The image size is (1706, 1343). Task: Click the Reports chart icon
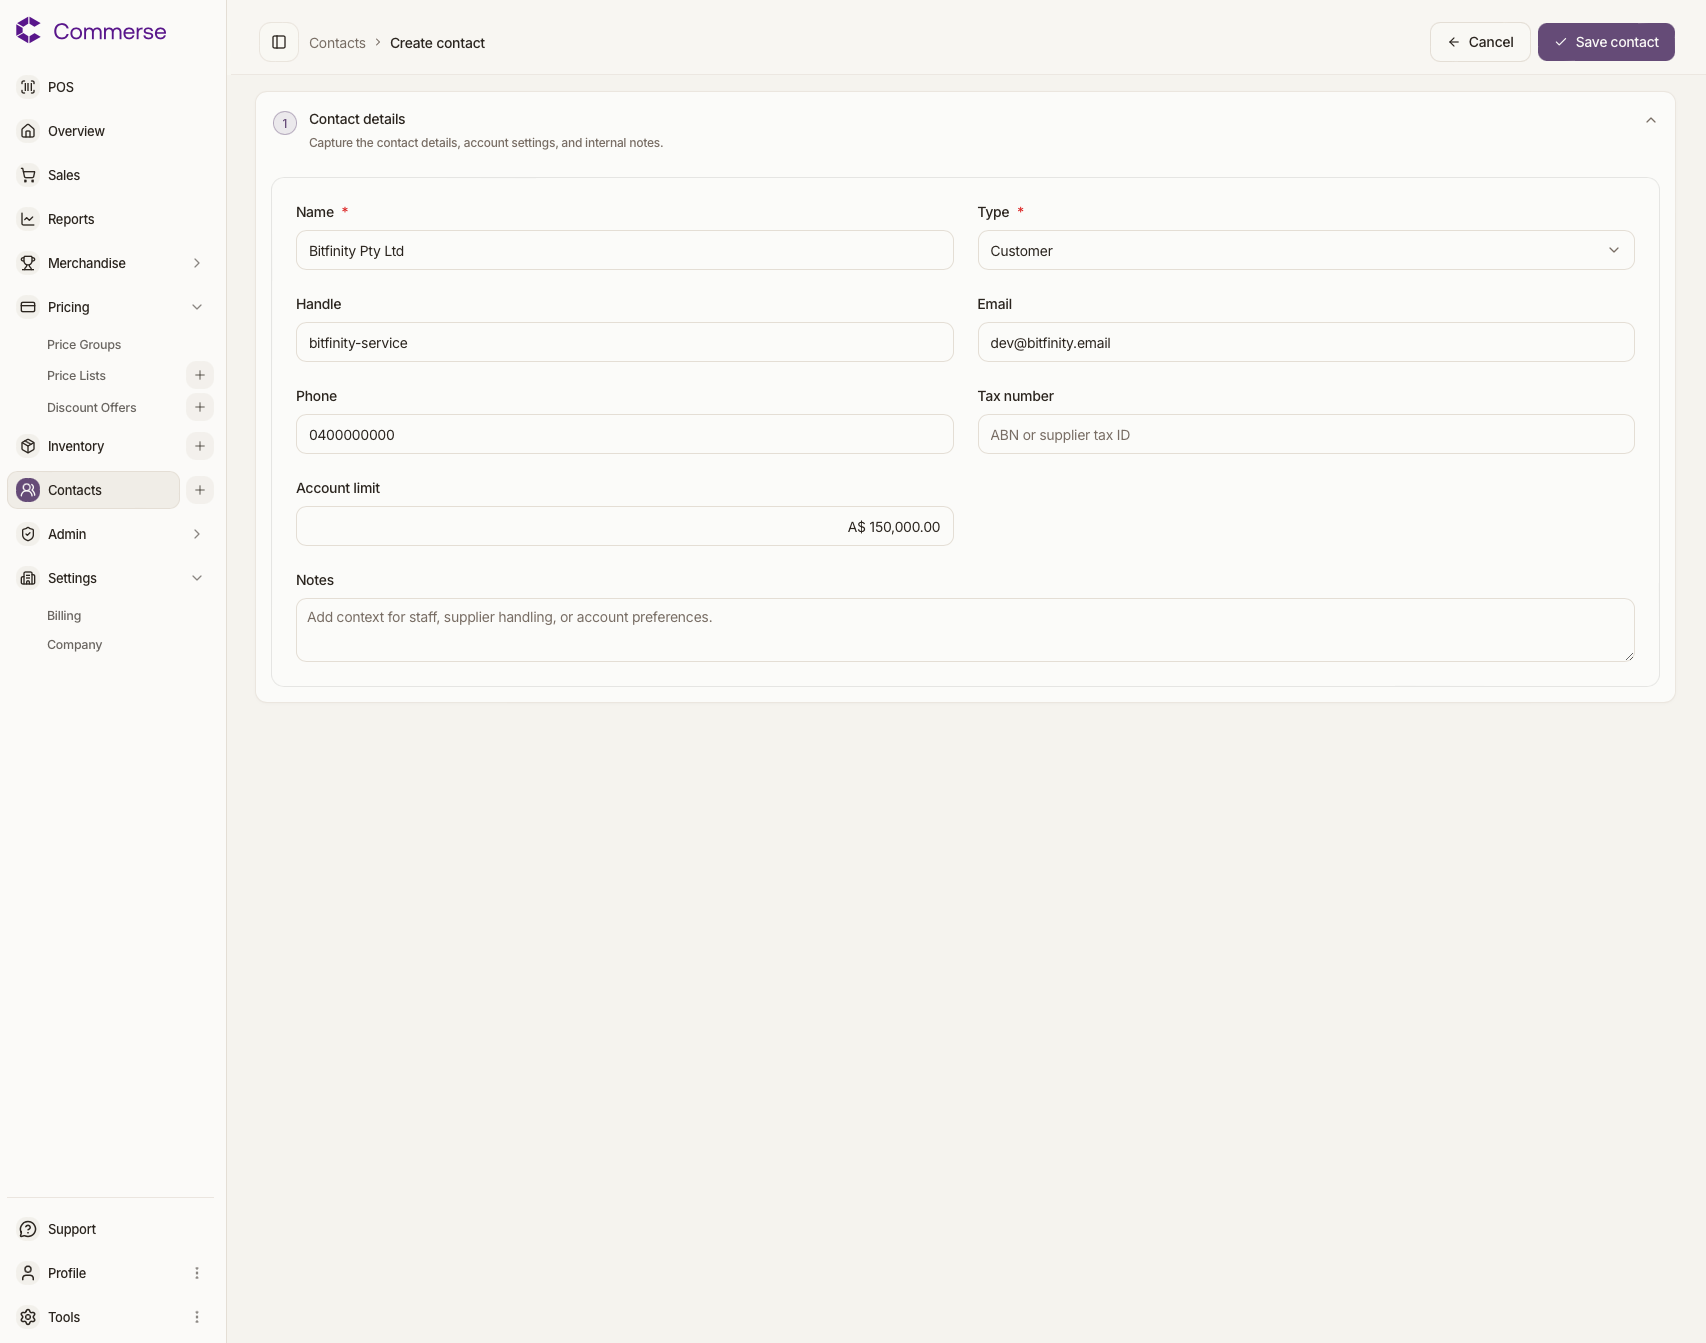pyautogui.click(x=28, y=219)
